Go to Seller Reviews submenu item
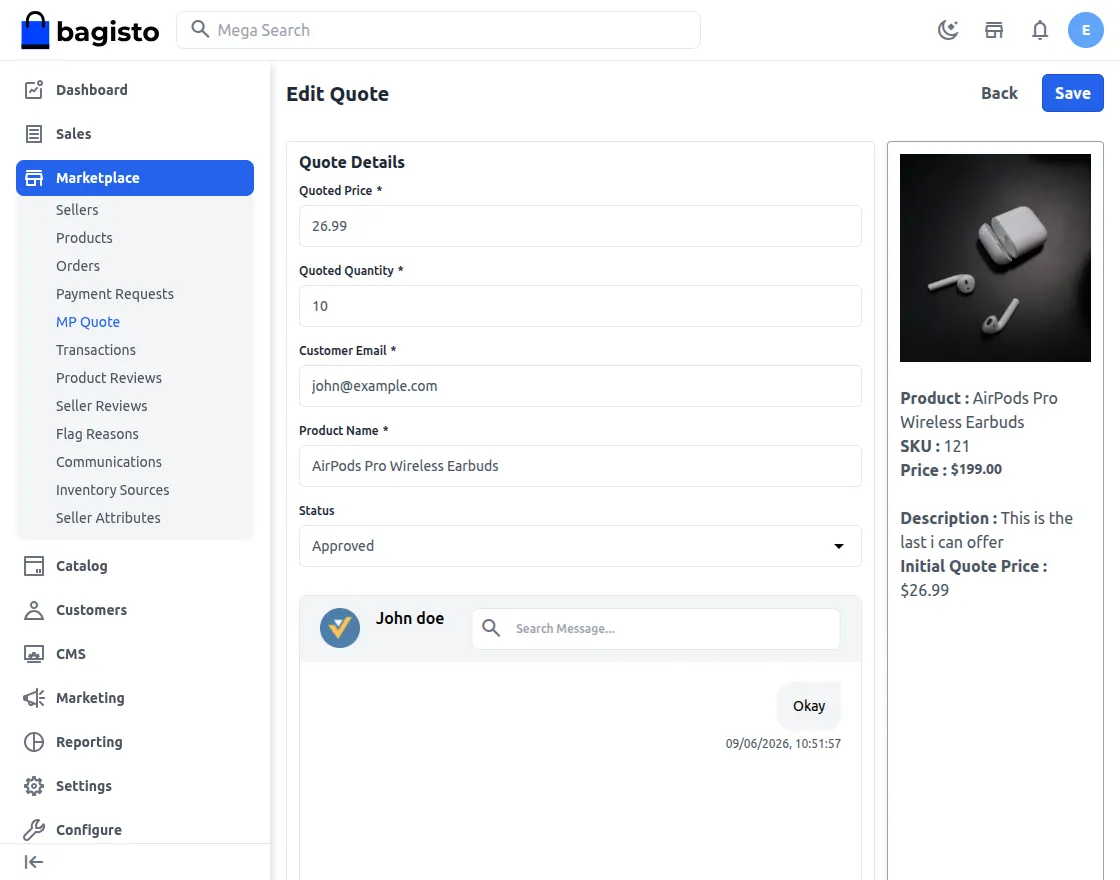 101,406
